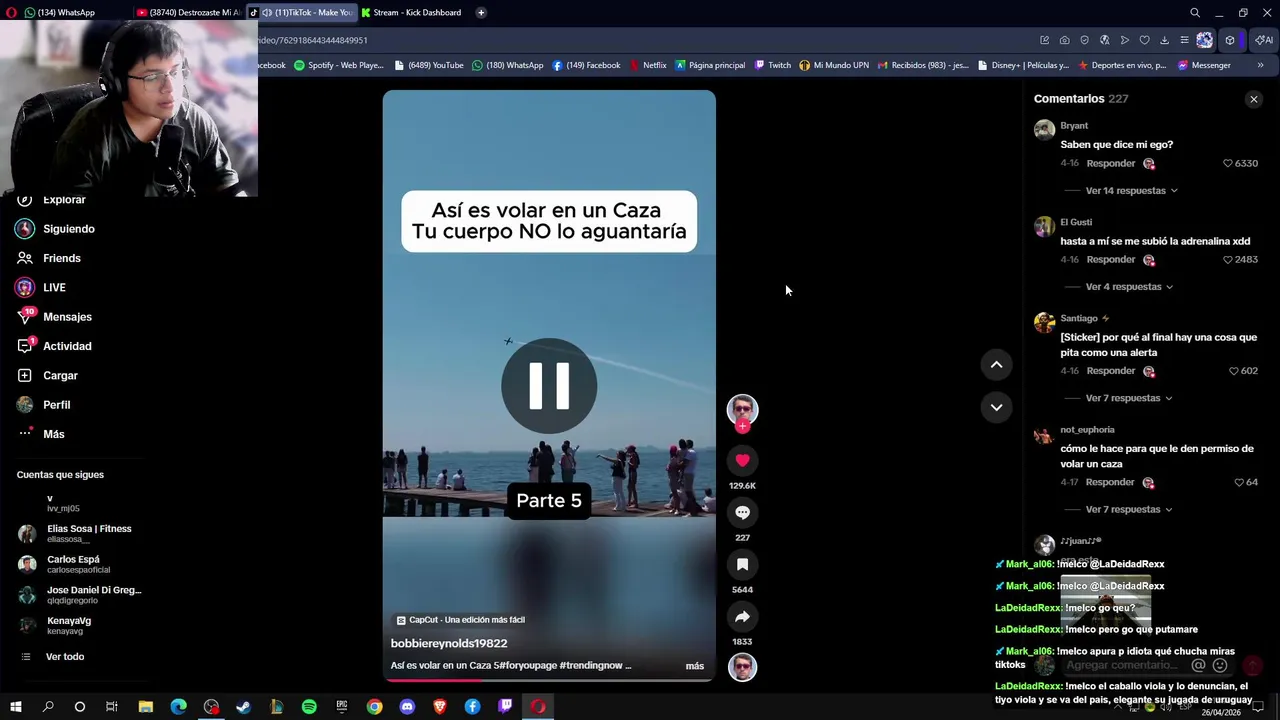Open a new browser tab with plus

[x=481, y=13]
